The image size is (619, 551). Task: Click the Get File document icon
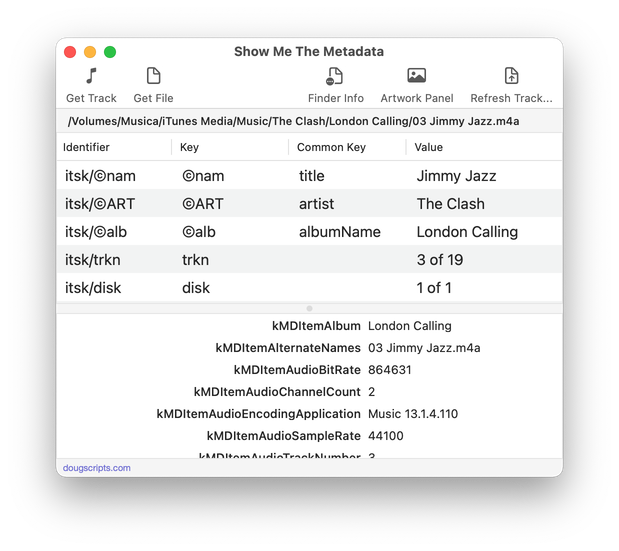point(153,76)
